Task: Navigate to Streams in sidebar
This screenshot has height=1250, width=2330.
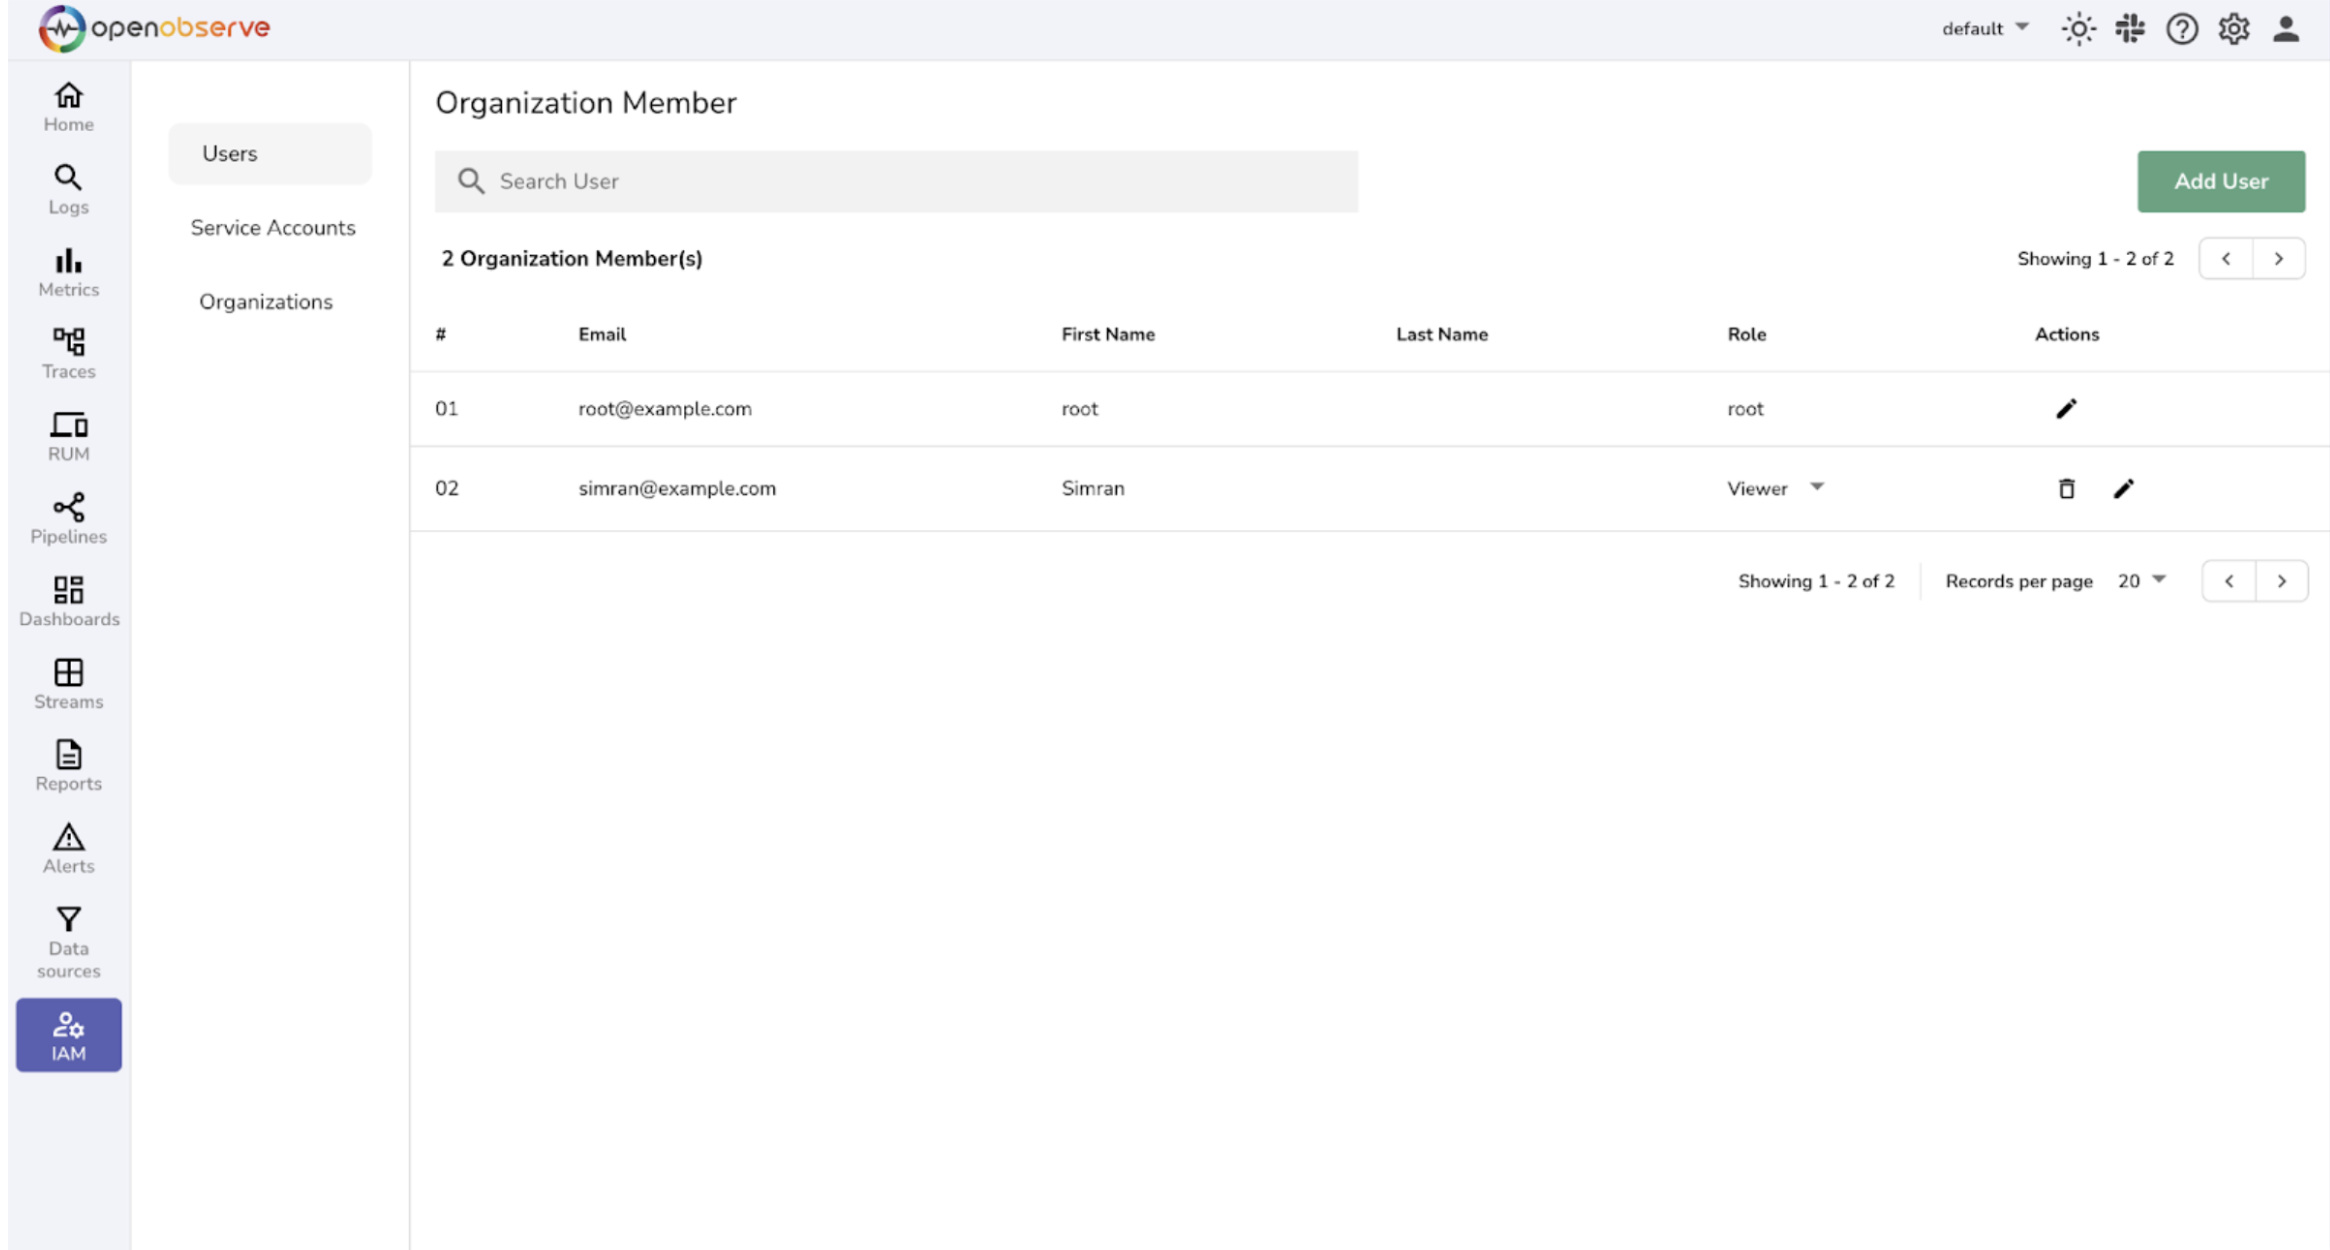Action: click(68, 684)
